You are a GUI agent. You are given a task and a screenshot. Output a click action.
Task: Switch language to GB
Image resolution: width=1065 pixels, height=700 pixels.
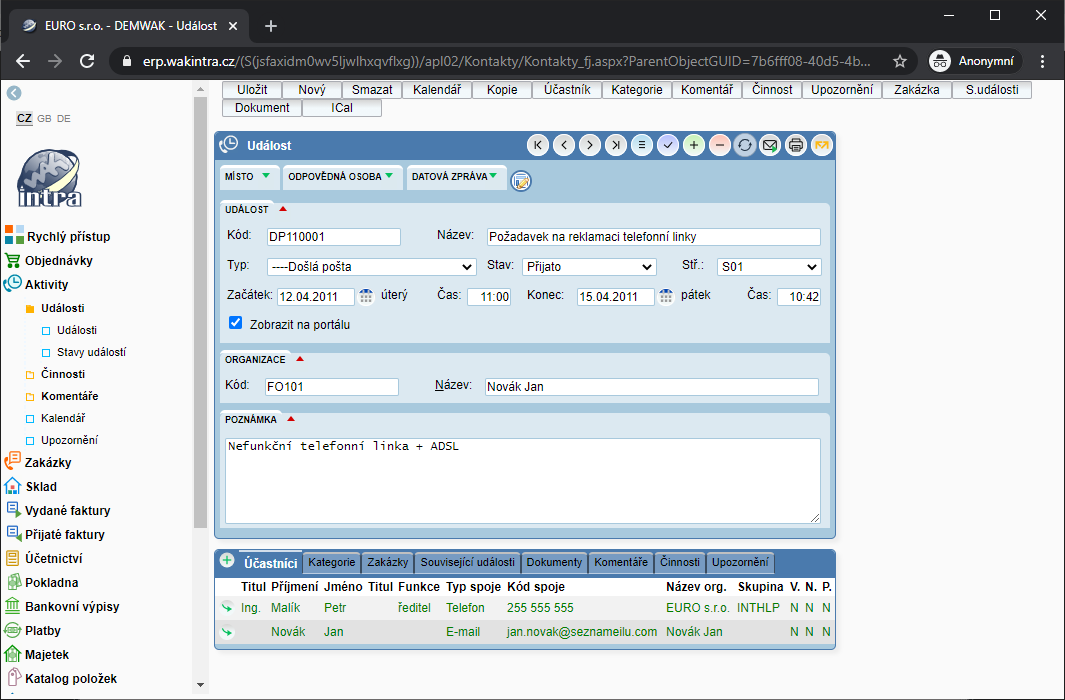[44, 119]
